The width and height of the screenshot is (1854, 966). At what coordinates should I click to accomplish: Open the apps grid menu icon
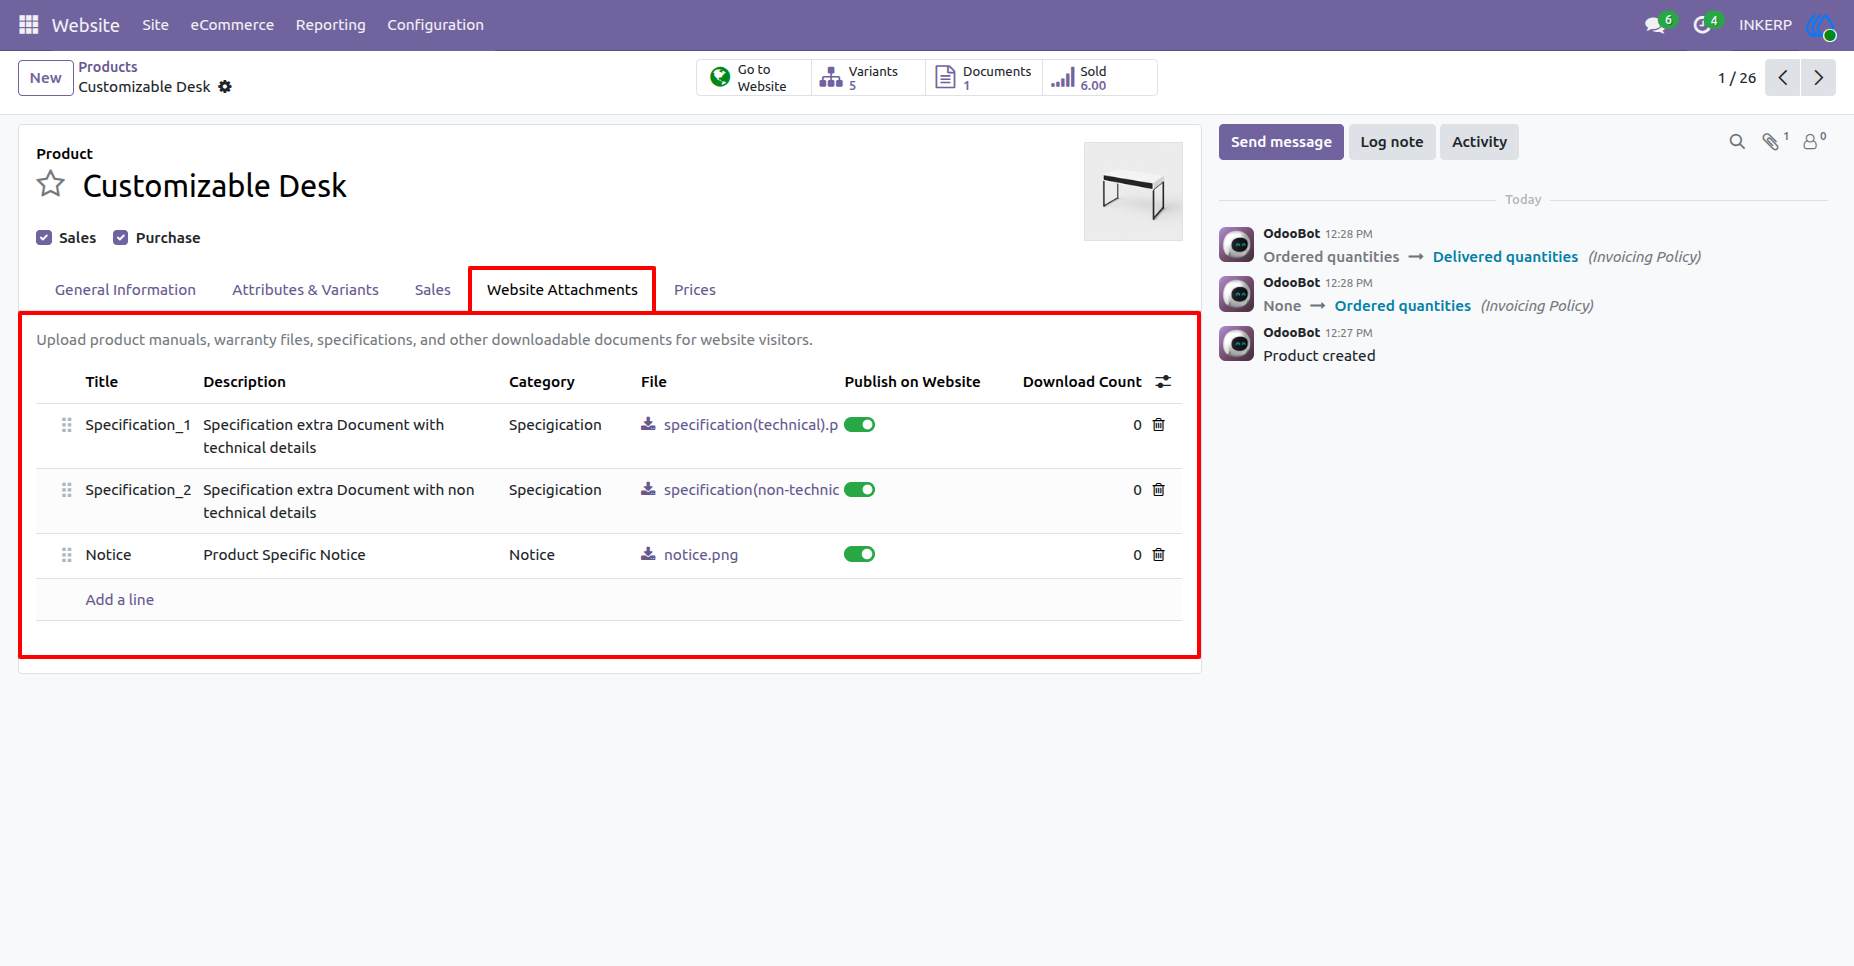[29, 24]
